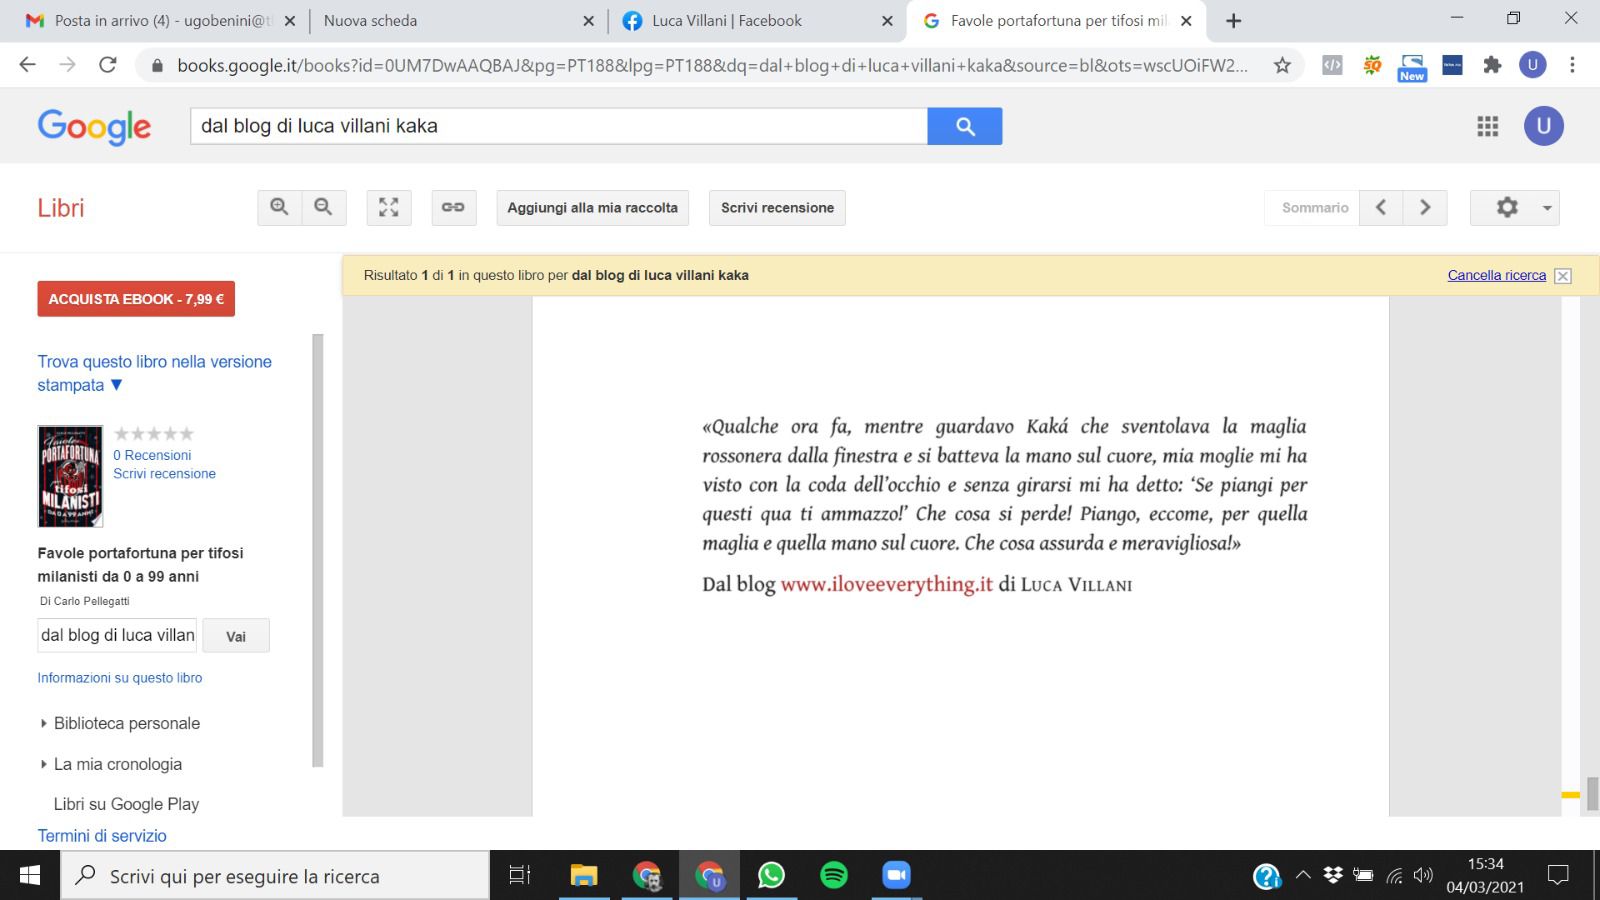This screenshot has width=1600, height=900.
Task: Reload the page
Action: click(108, 65)
